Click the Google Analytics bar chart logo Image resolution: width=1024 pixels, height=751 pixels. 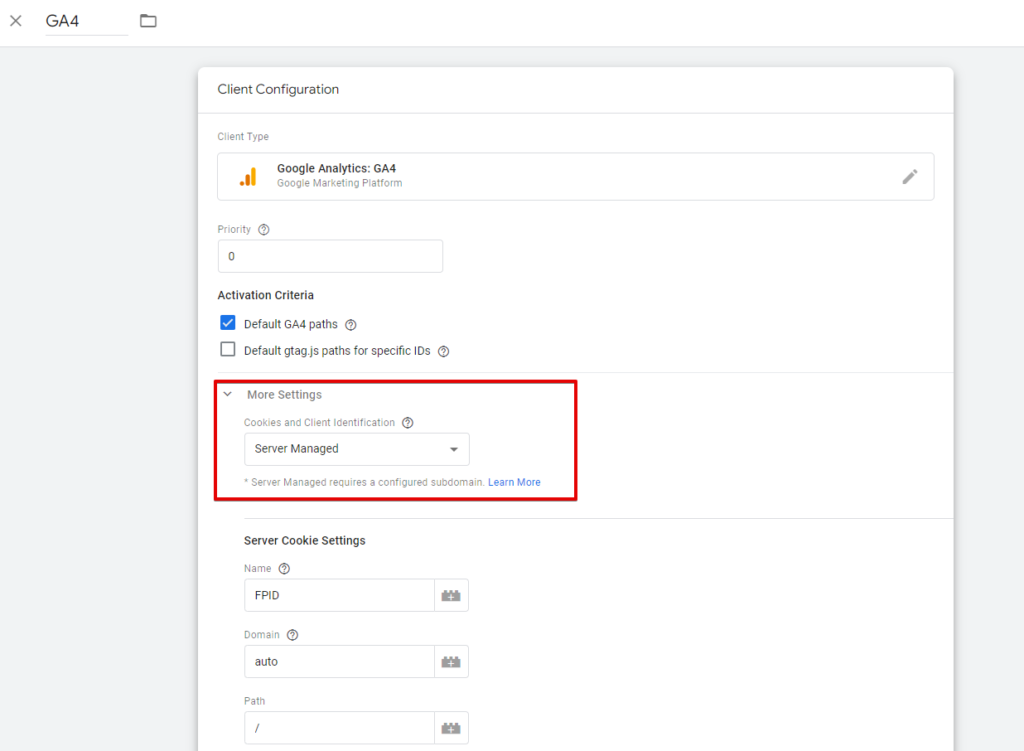248,177
